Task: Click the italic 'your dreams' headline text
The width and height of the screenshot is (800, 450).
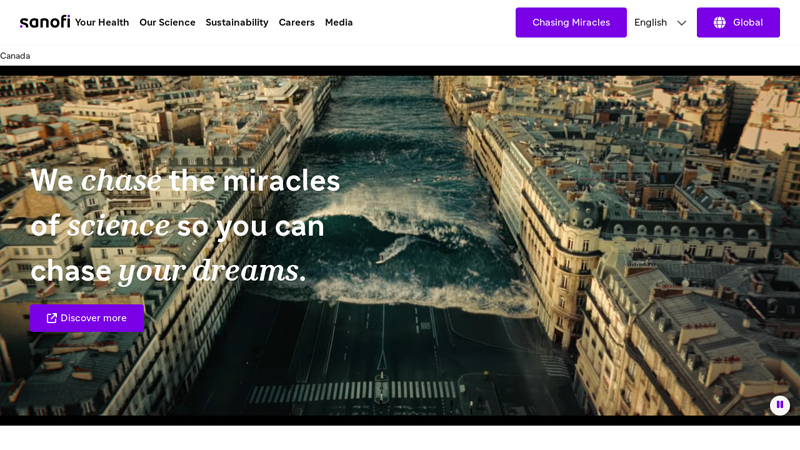Action: 208,270
